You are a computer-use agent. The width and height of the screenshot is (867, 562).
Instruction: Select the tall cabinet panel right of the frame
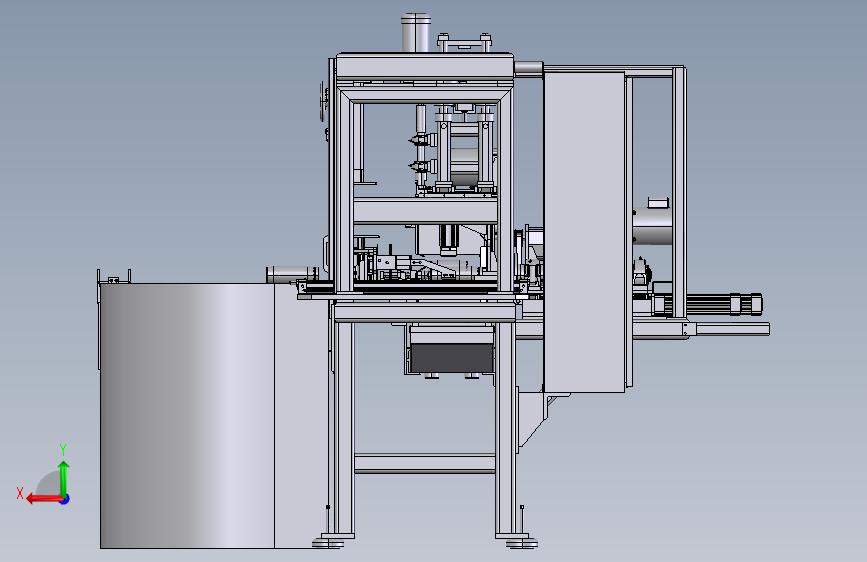(x=584, y=232)
